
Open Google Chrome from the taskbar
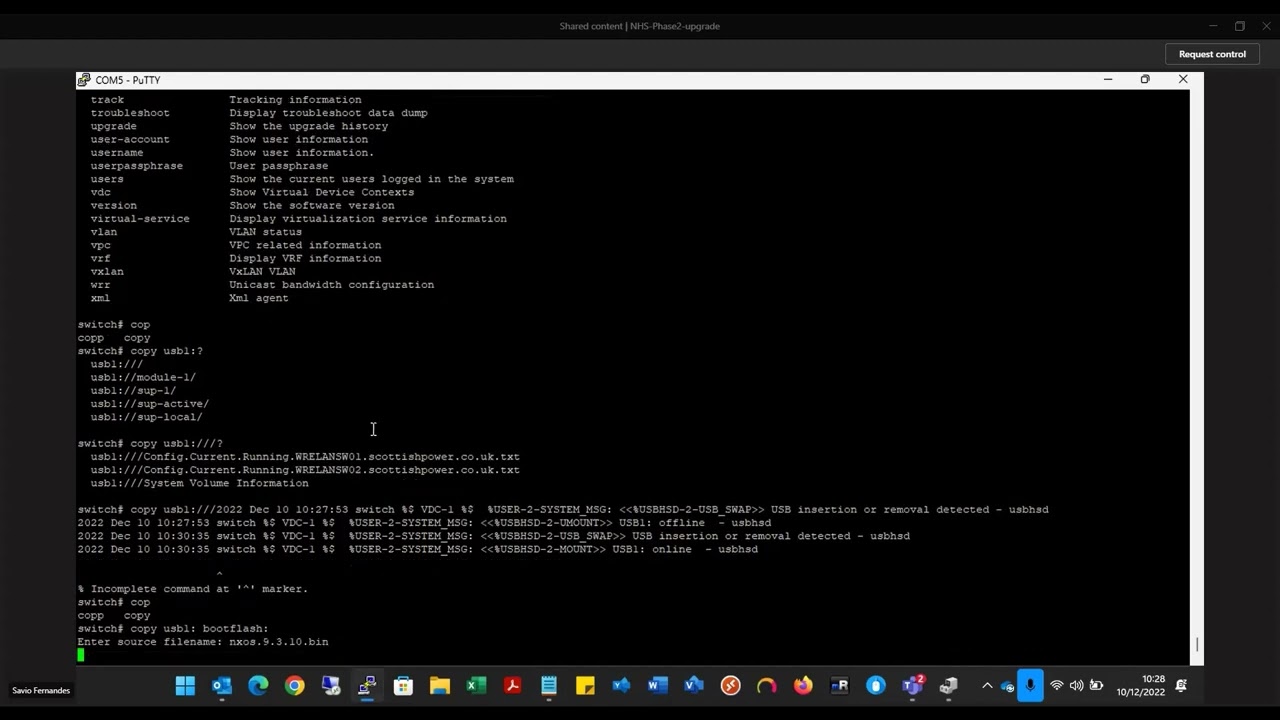click(x=294, y=685)
